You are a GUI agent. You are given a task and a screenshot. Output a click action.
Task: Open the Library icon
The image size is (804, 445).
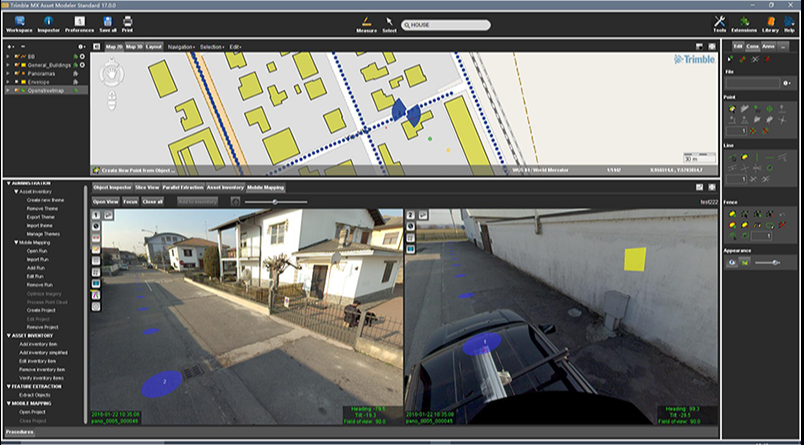[x=770, y=24]
